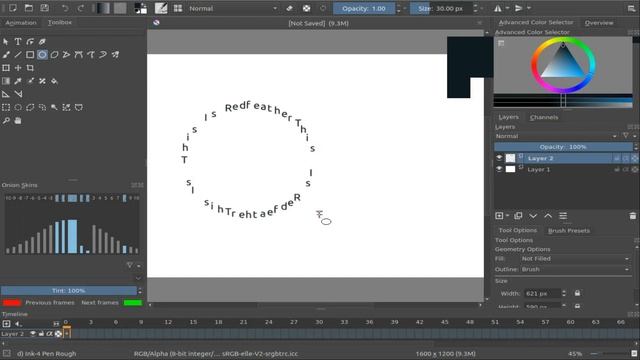Add a new layer in timeline
The width and height of the screenshot is (640, 360).
pos(6,324)
